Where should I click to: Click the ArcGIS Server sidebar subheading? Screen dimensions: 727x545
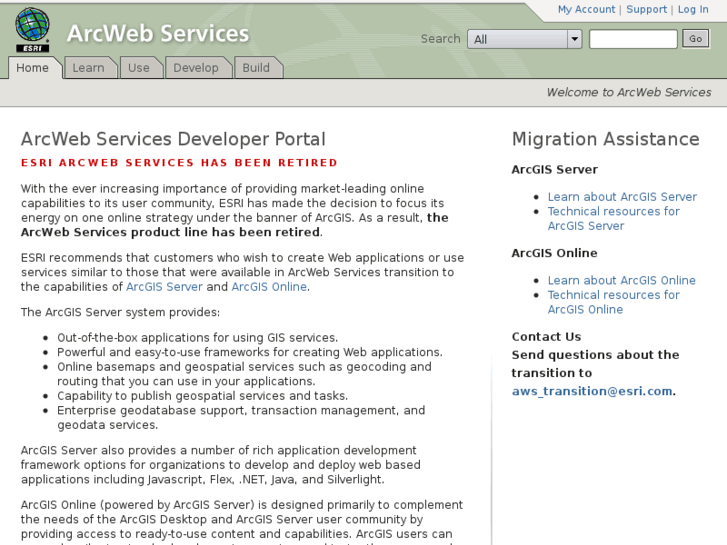pos(555,169)
